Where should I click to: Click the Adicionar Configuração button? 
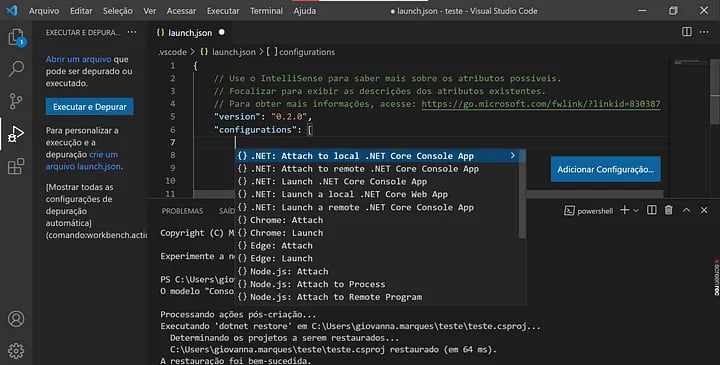[606, 169]
